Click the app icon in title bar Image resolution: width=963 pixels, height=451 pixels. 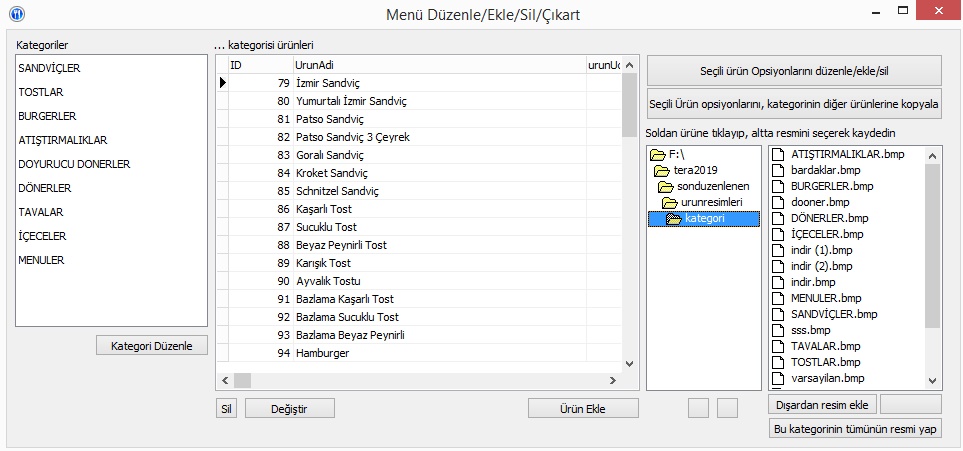point(16,14)
